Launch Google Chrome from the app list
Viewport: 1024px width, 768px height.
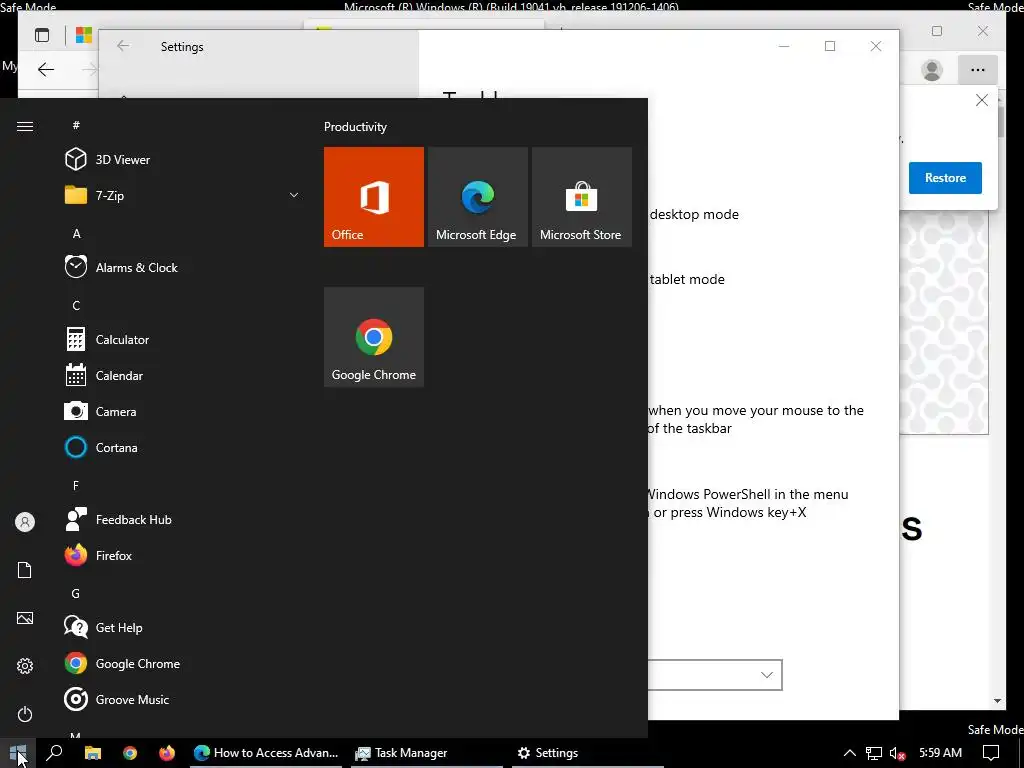(x=181, y=664)
